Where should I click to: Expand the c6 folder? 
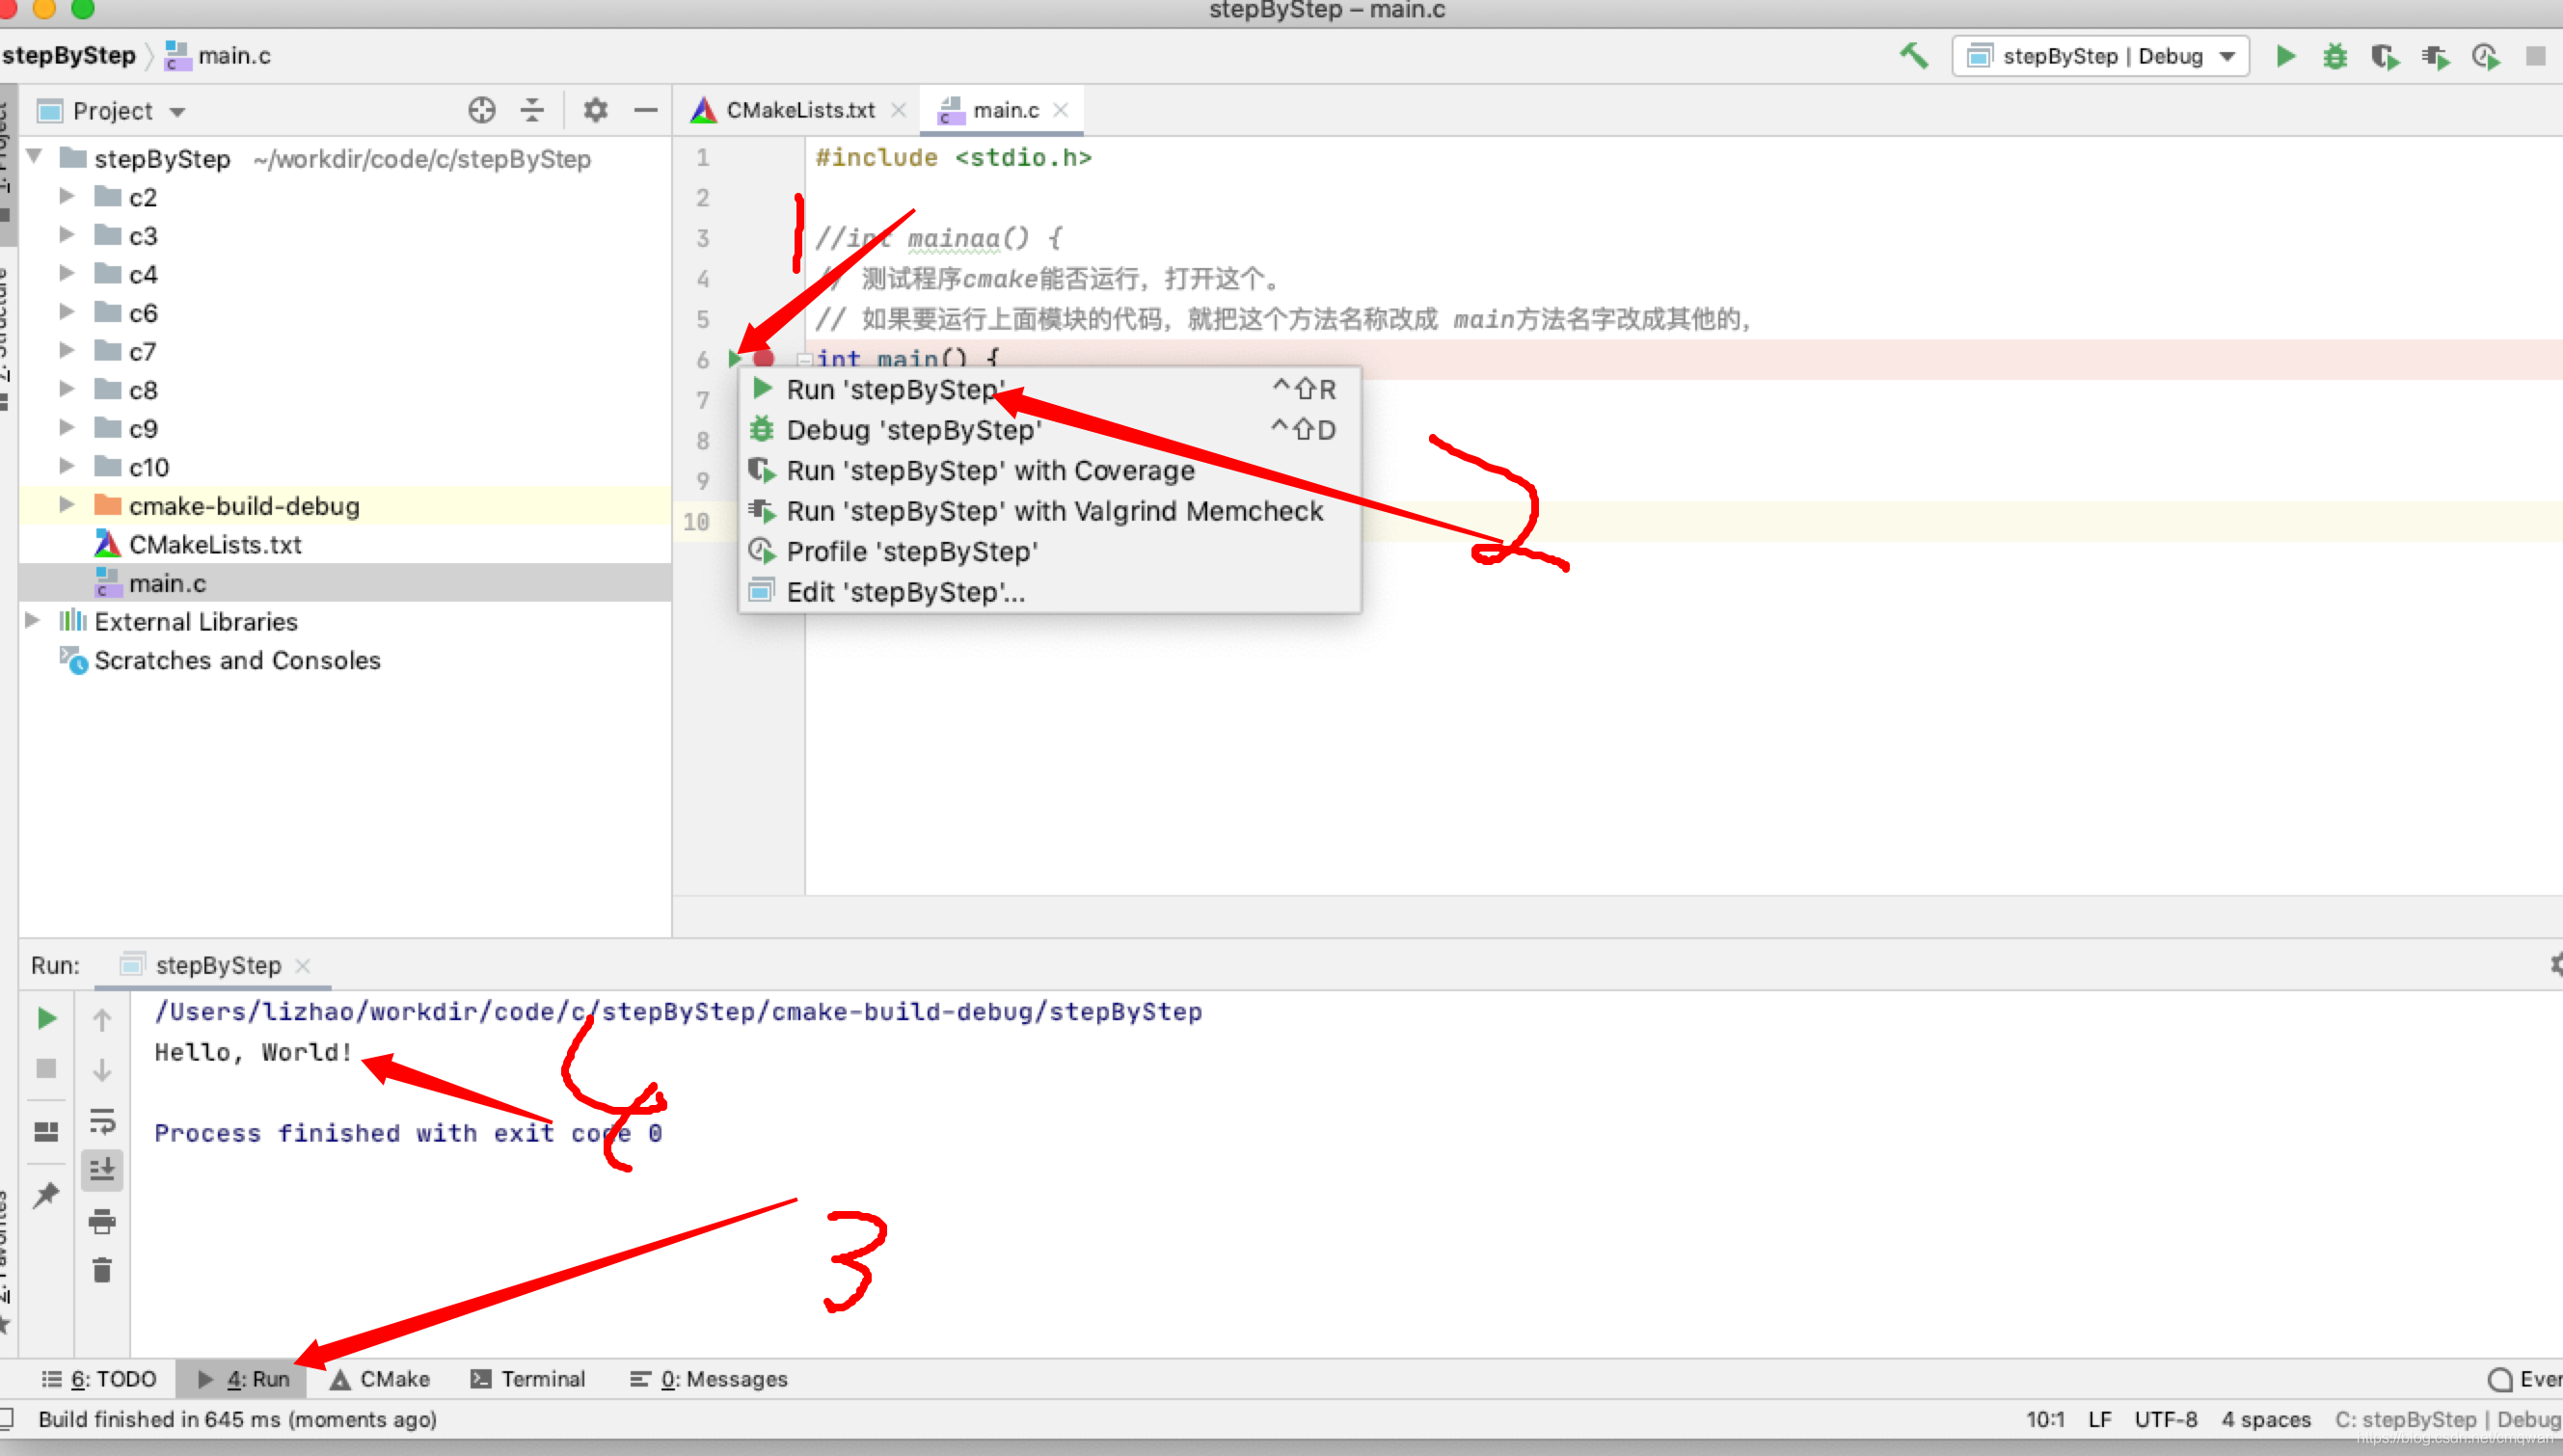coord(66,312)
